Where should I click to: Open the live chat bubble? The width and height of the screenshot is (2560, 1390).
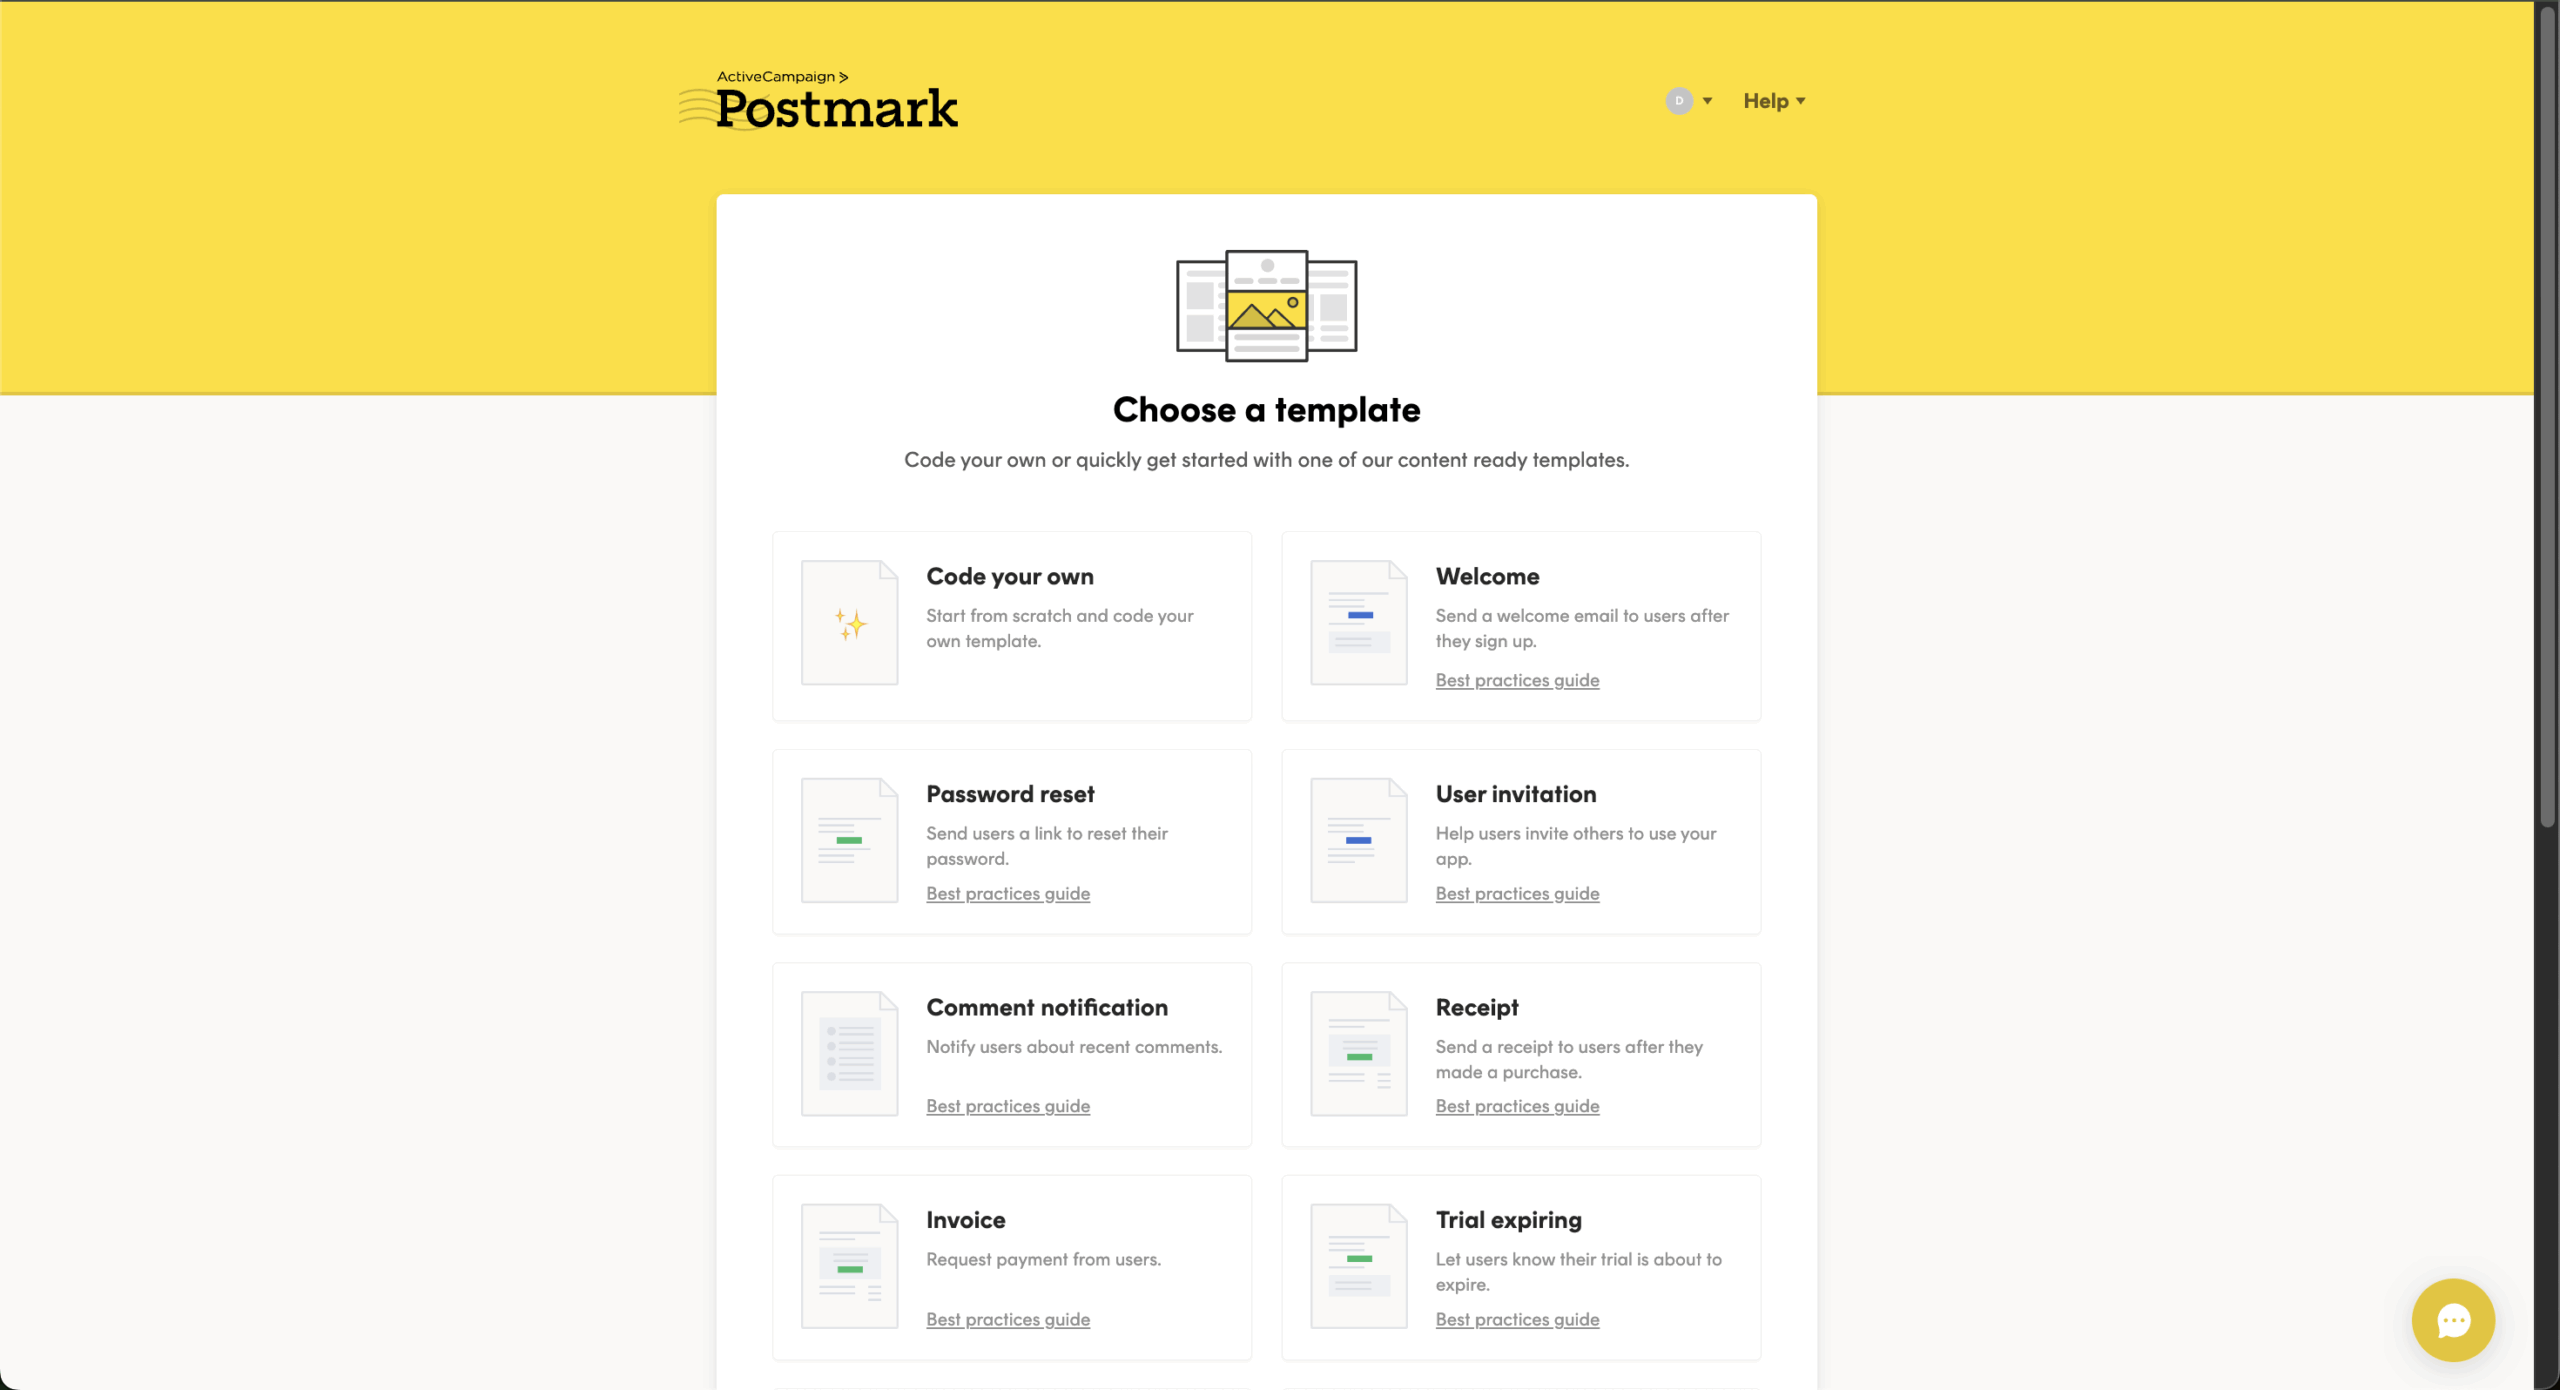click(2453, 1320)
